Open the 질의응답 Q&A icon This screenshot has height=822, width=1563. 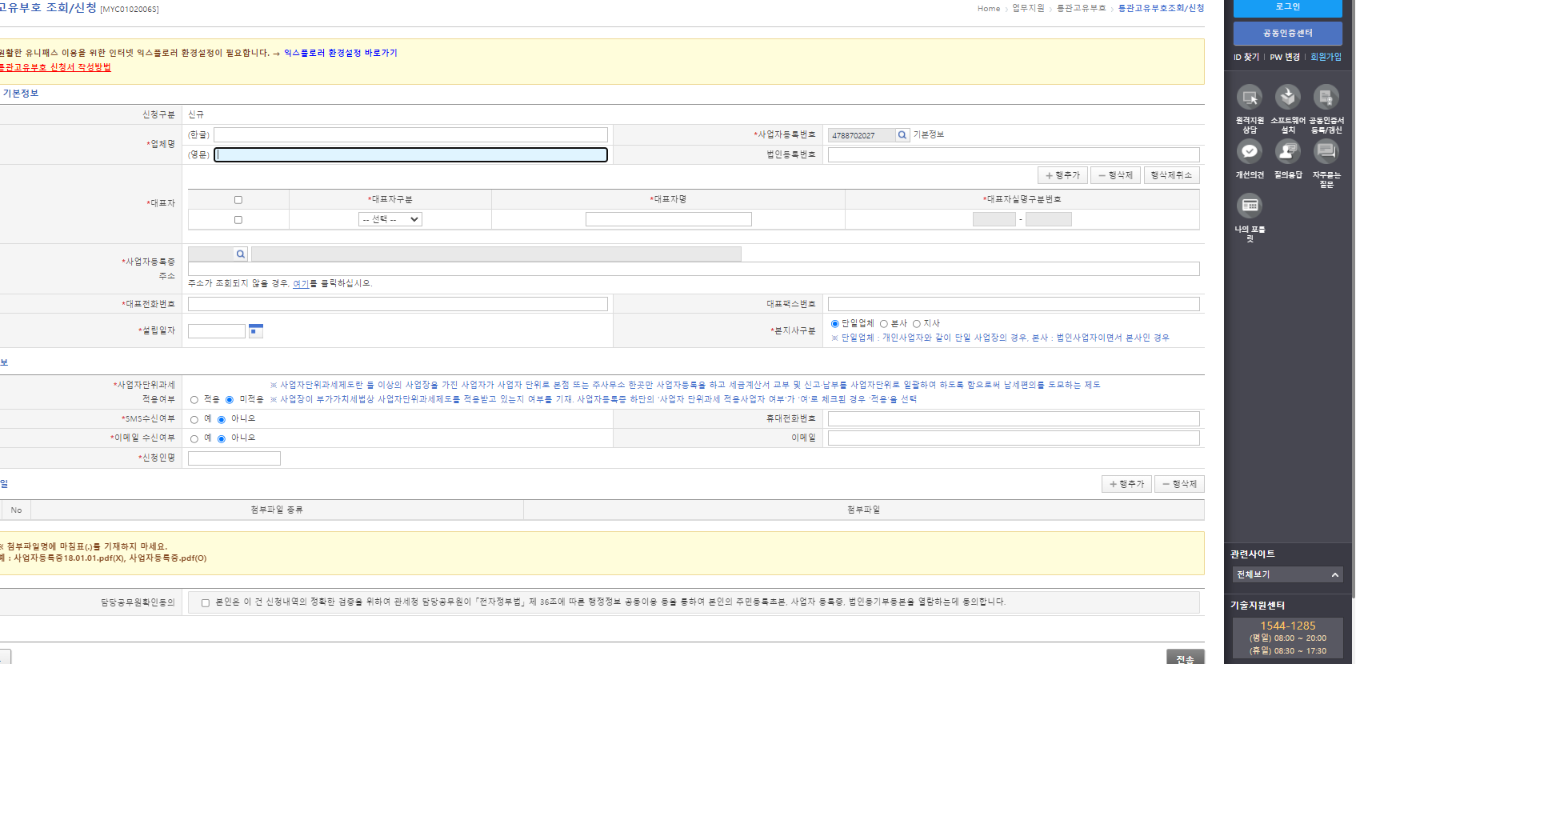tap(1288, 152)
